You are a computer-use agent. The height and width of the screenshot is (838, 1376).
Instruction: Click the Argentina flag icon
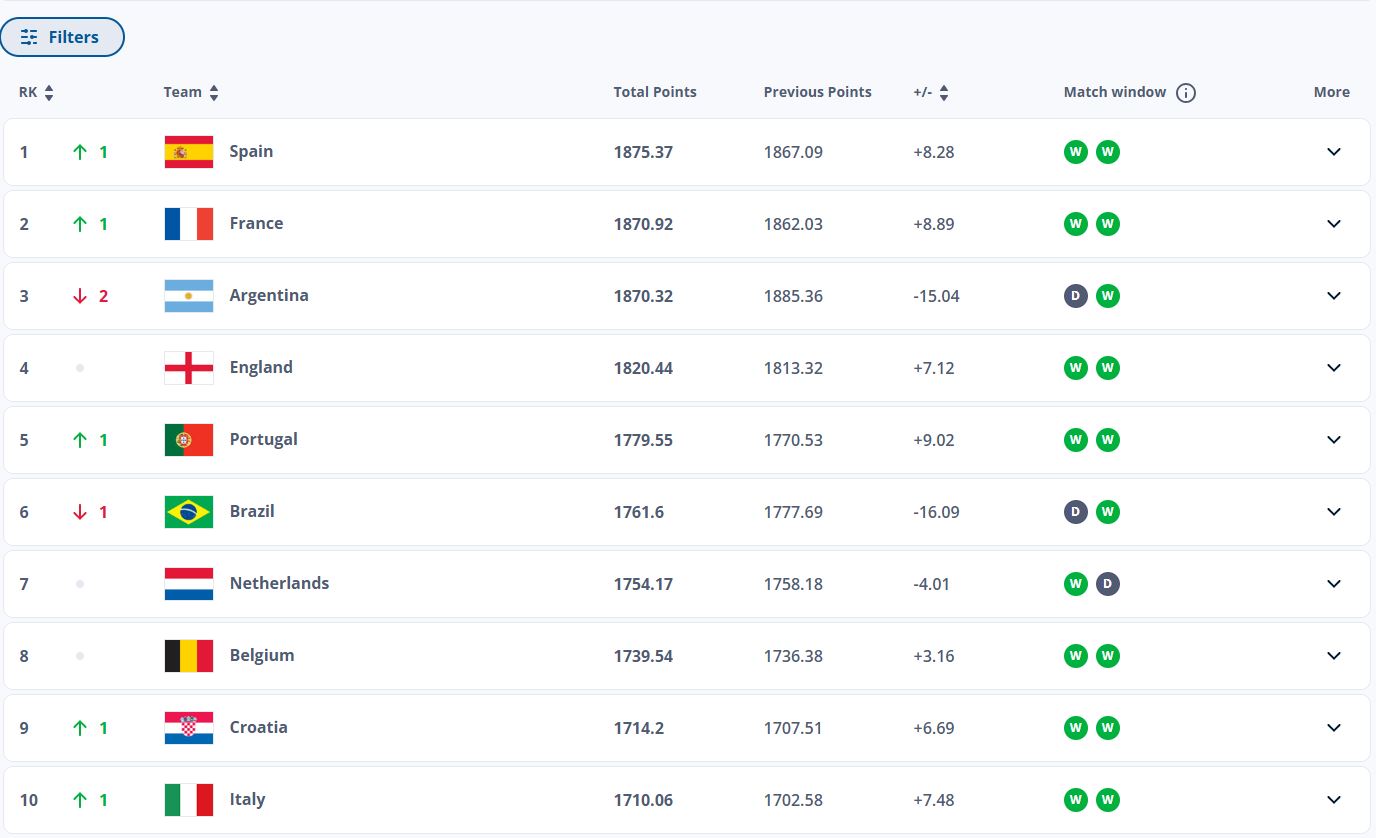189,296
